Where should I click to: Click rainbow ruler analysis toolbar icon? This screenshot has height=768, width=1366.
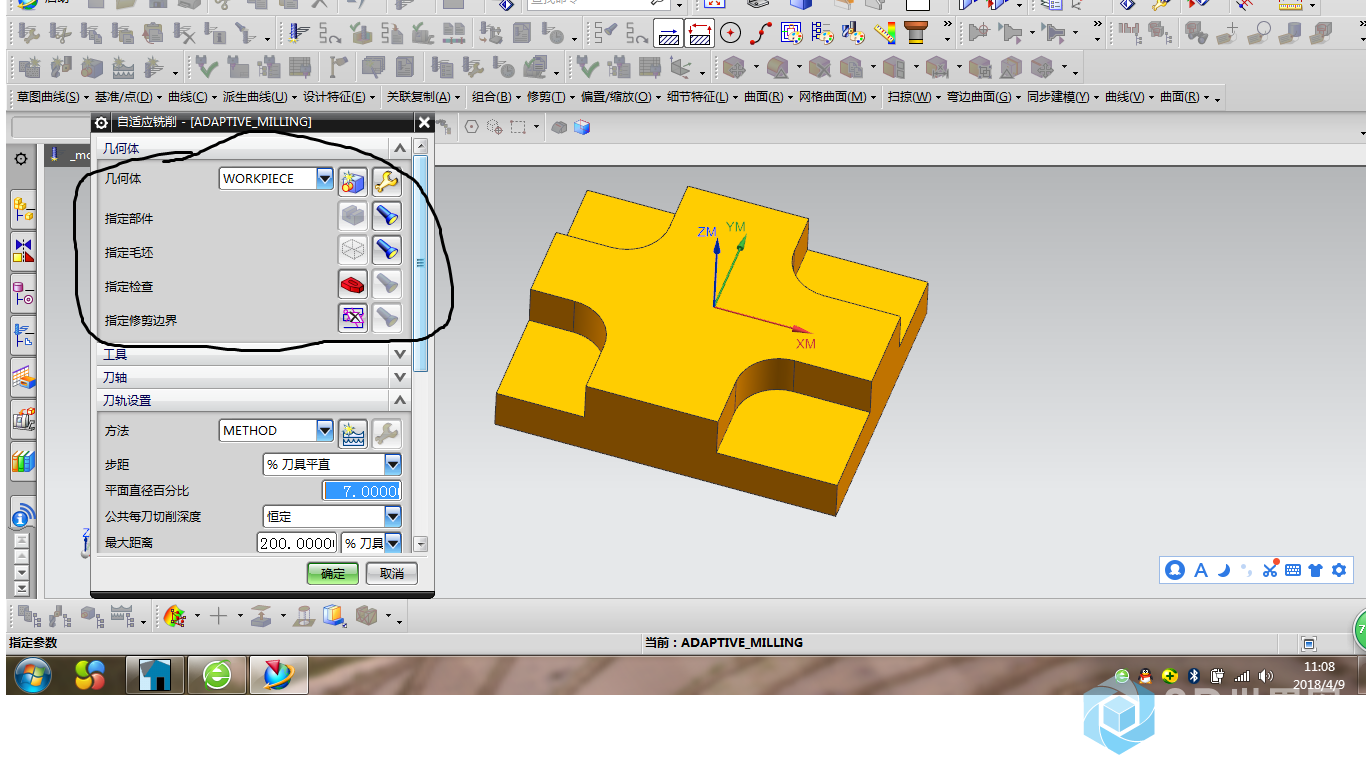885,34
